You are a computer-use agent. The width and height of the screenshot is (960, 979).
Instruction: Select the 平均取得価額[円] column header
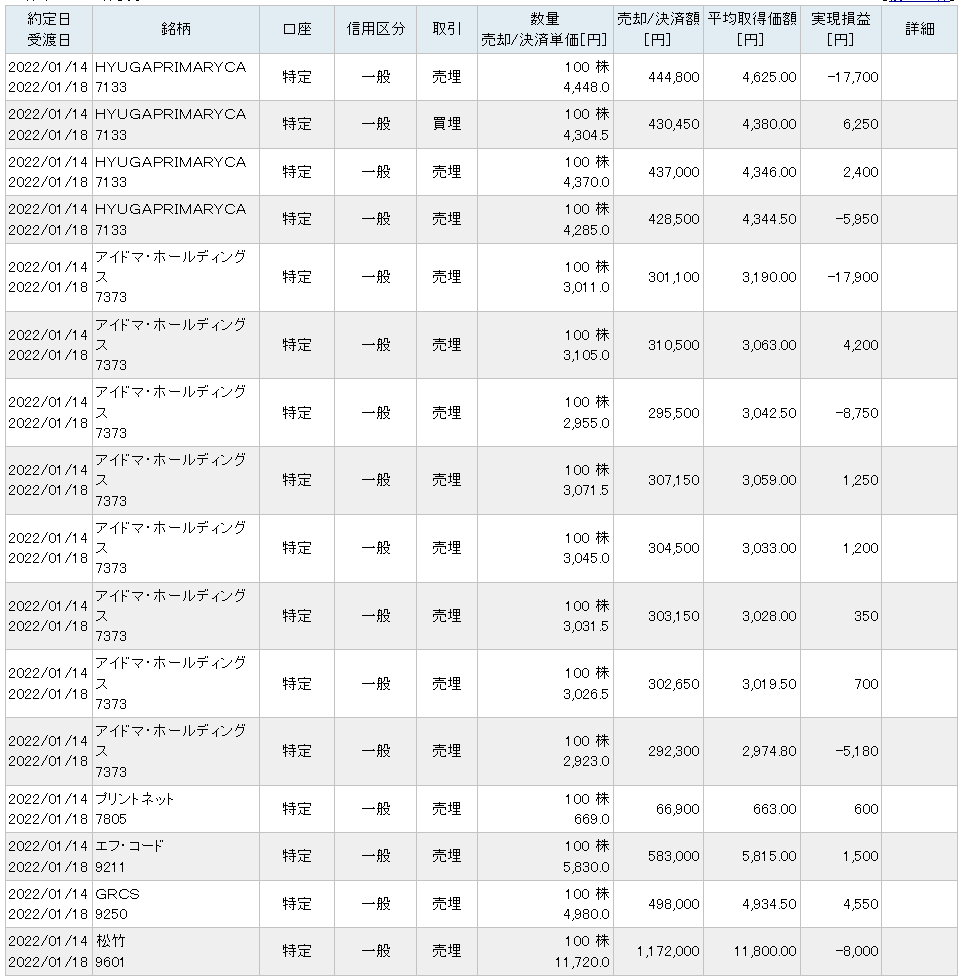pos(752,29)
